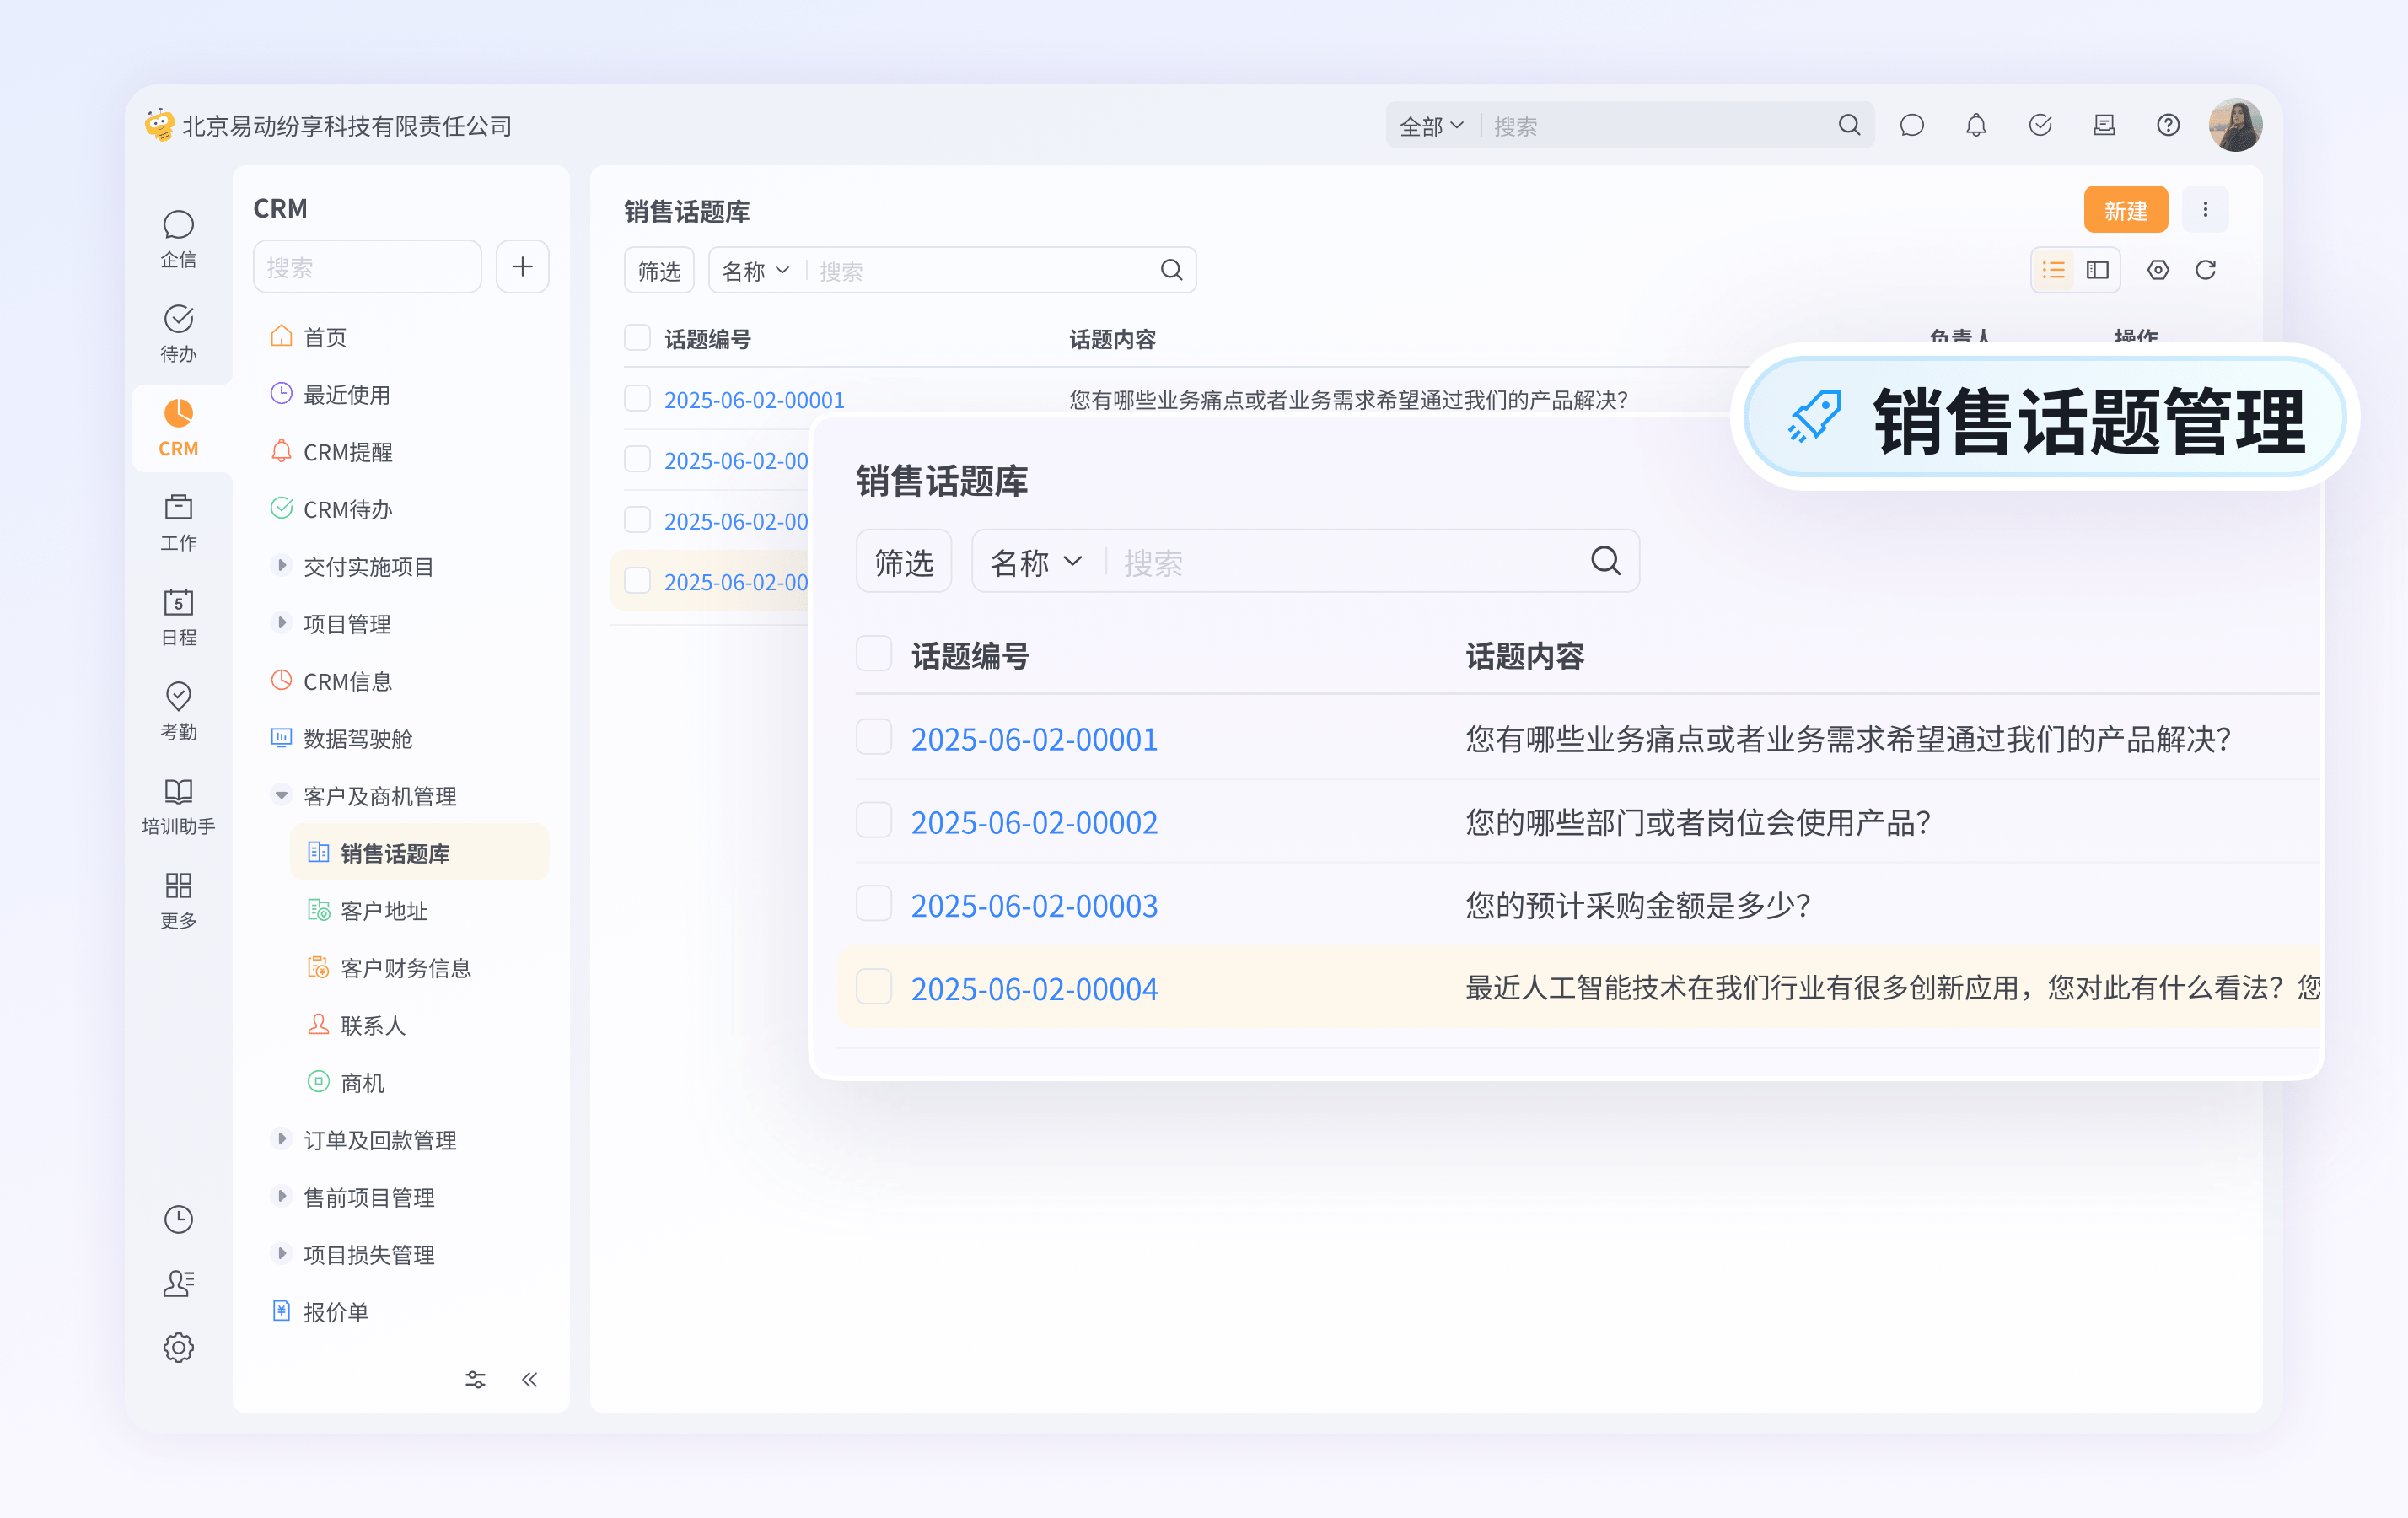
Task: Click the top bar check-circle task icon
Action: [x=2040, y=125]
